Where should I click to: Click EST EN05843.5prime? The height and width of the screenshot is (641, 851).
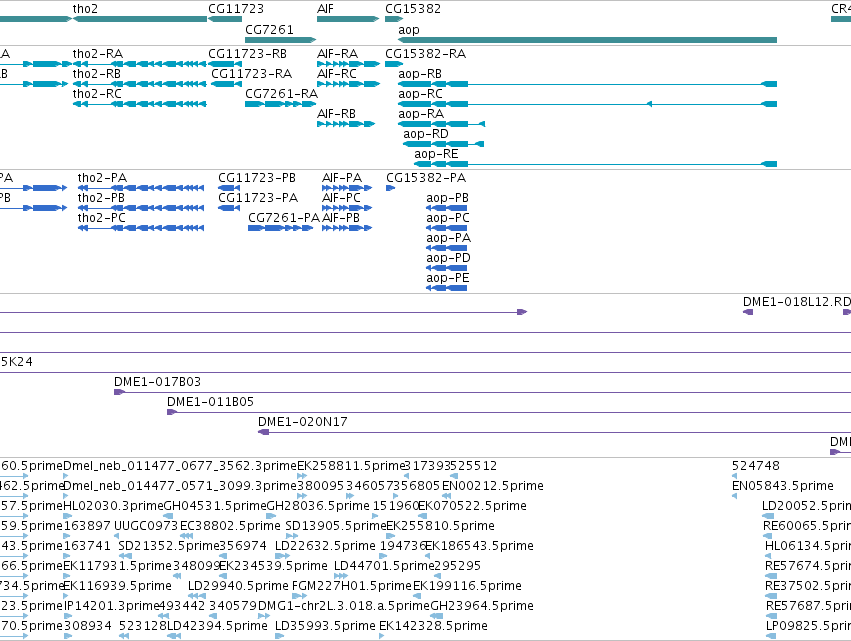click(x=783, y=486)
